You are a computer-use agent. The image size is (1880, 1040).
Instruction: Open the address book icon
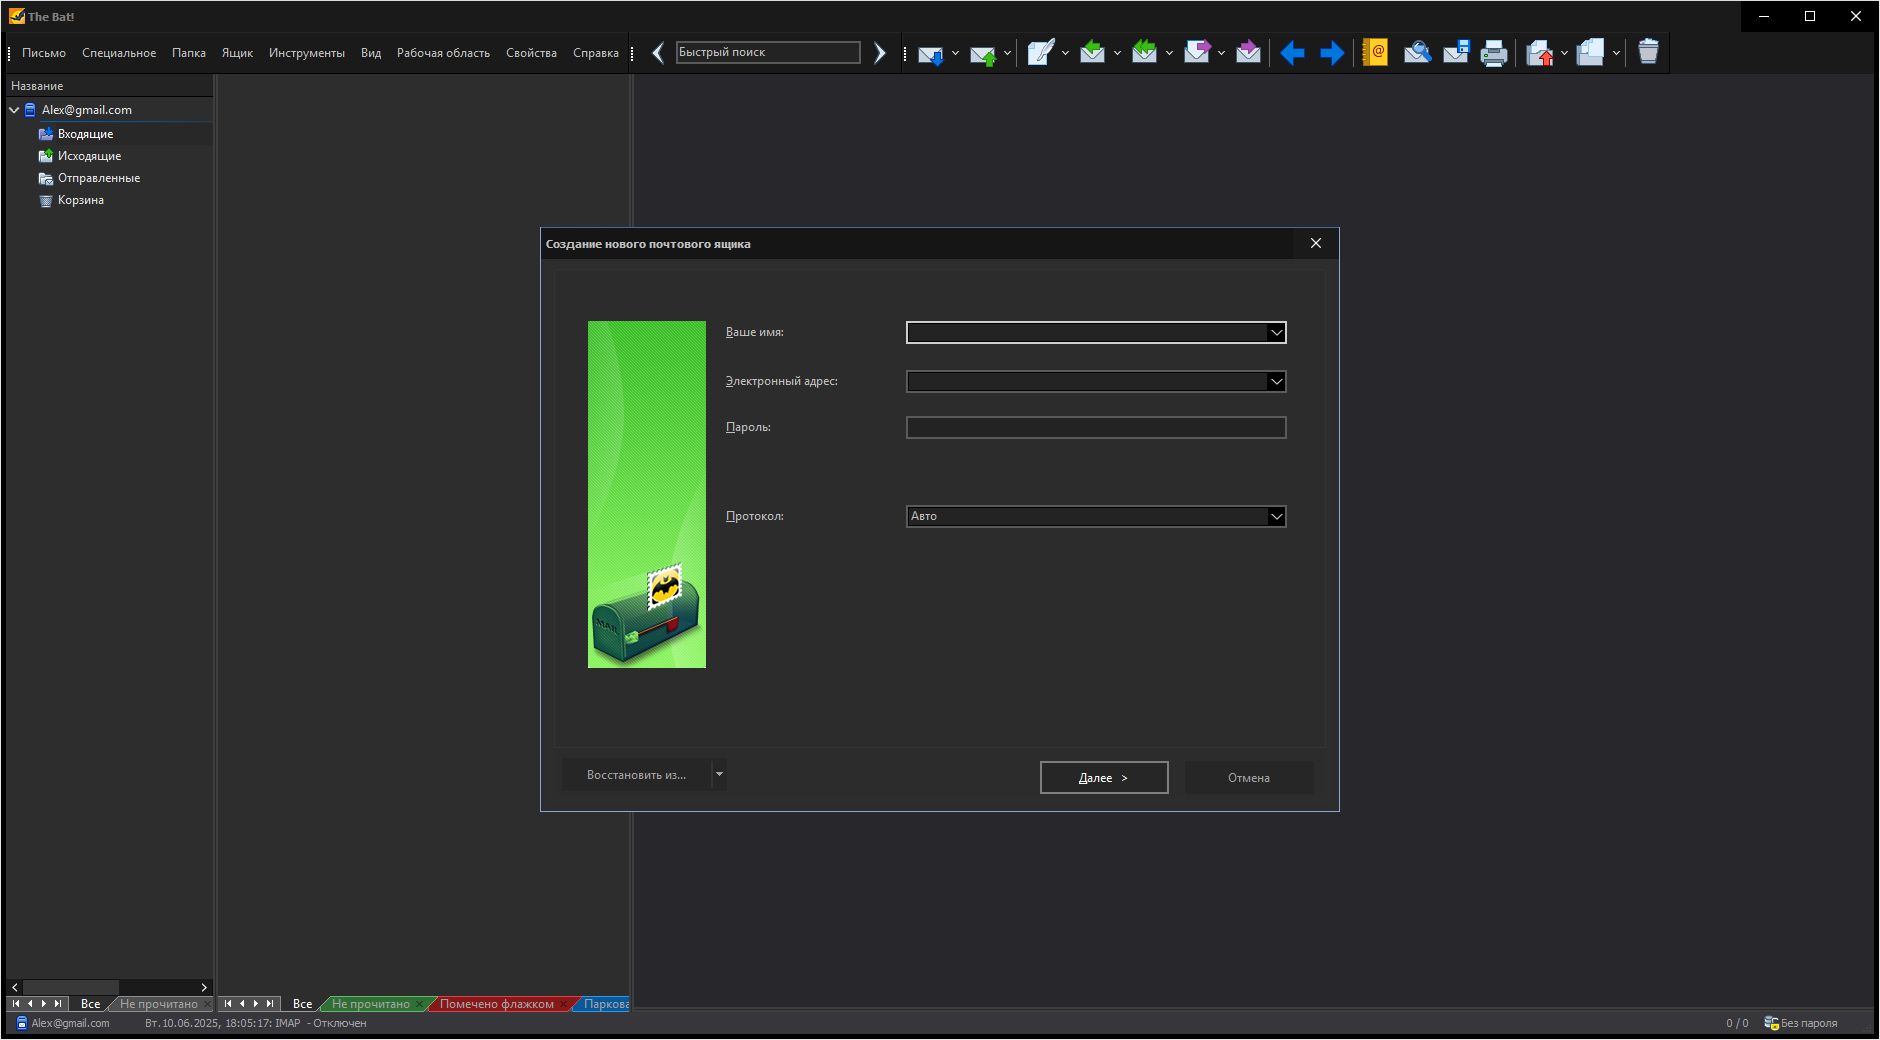1375,52
